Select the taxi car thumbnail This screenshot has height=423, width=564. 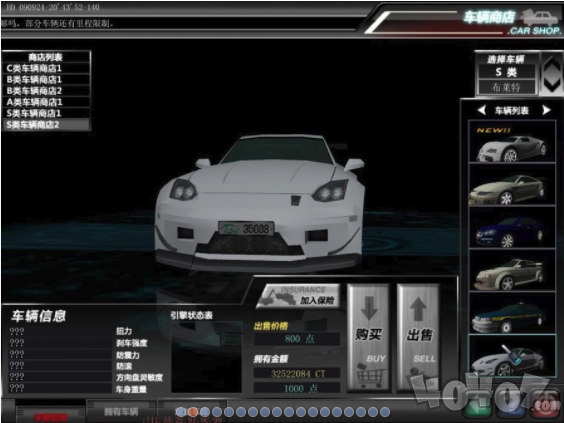coord(512,313)
